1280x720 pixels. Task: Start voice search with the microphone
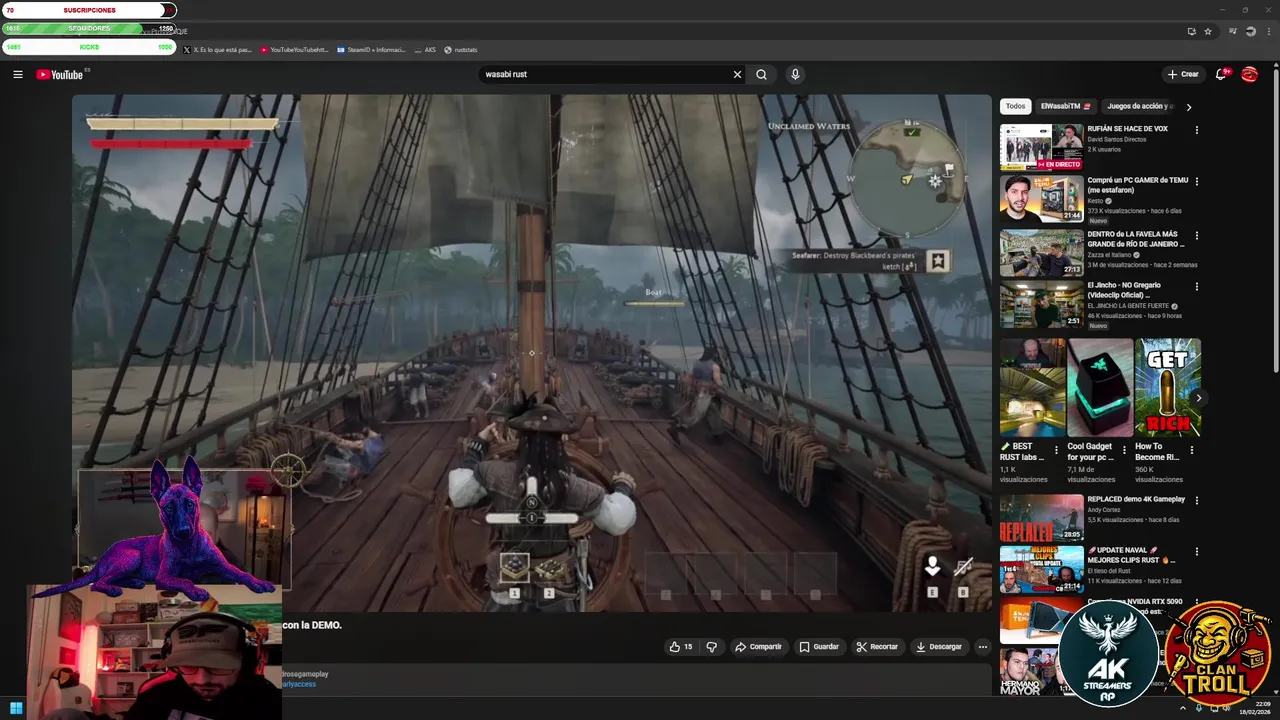pos(795,74)
